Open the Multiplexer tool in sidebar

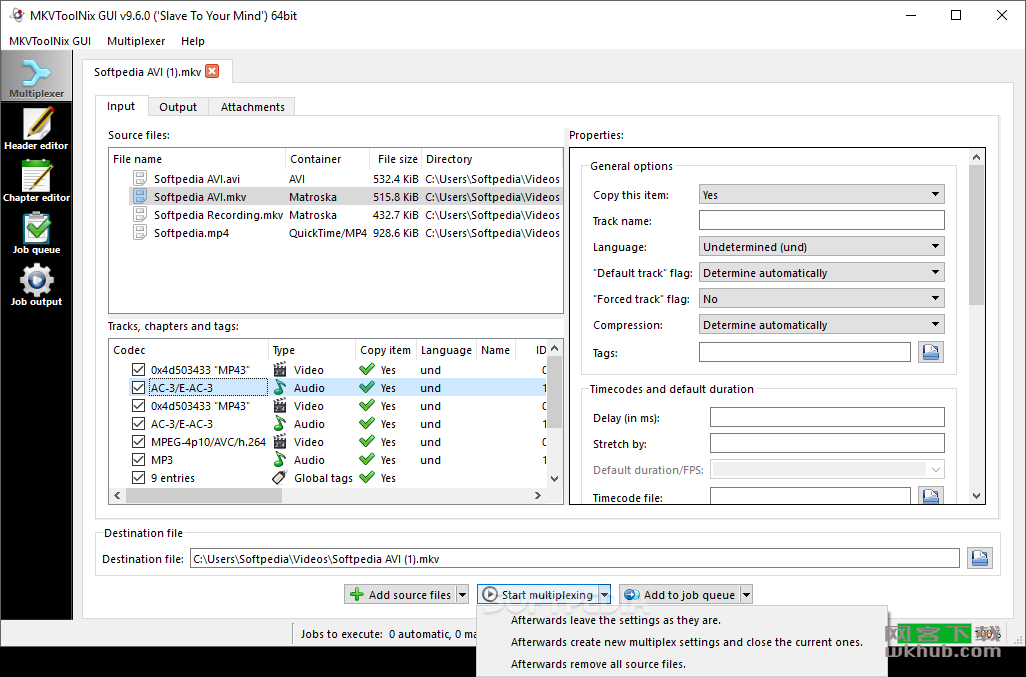tap(37, 77)
